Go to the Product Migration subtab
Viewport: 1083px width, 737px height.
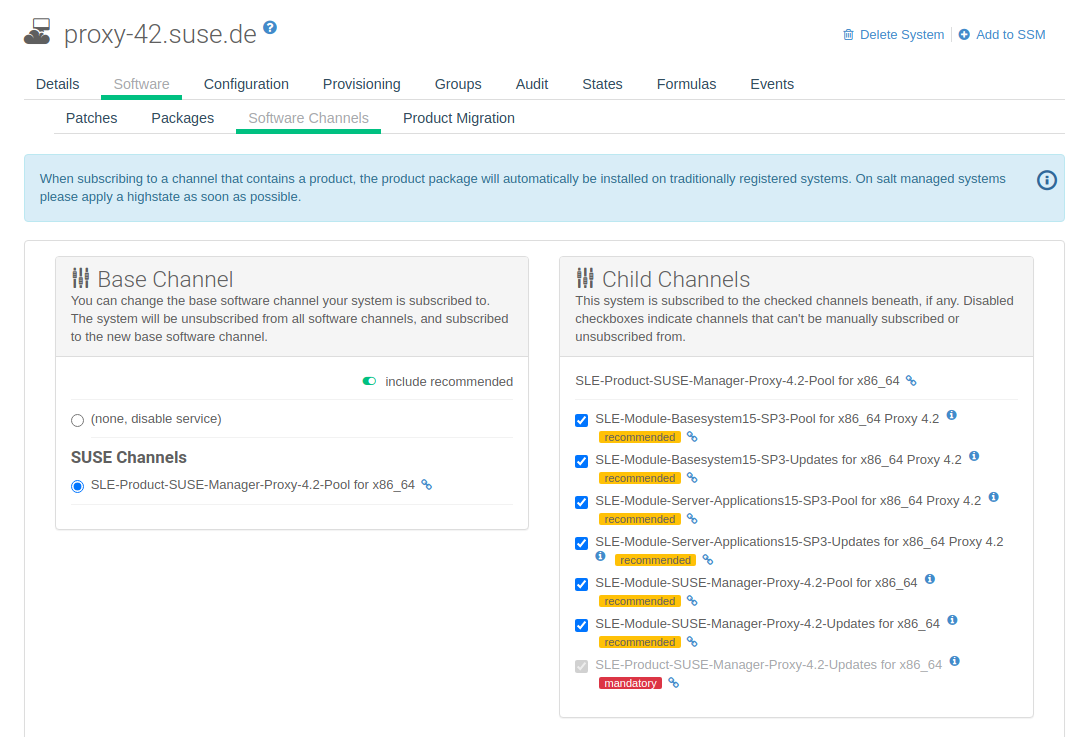(458, 118)
